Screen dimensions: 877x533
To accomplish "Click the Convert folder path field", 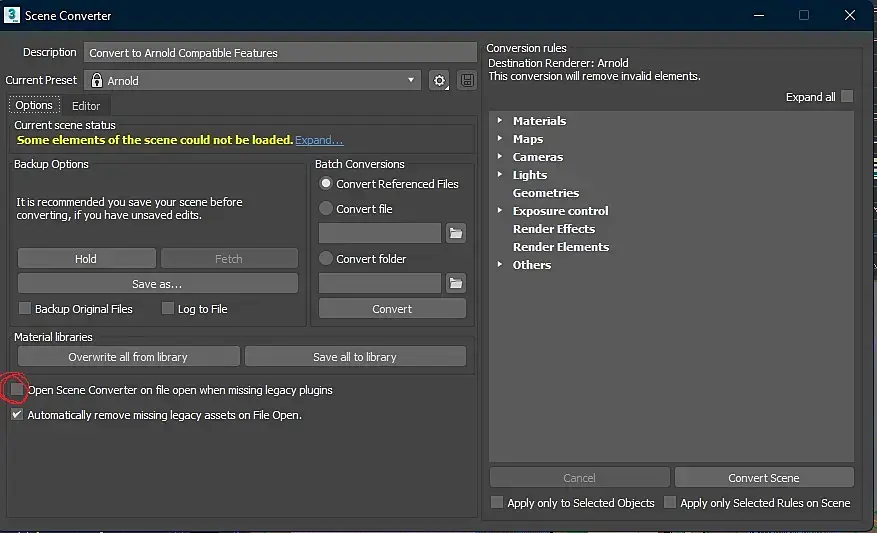I will [380, 283].
